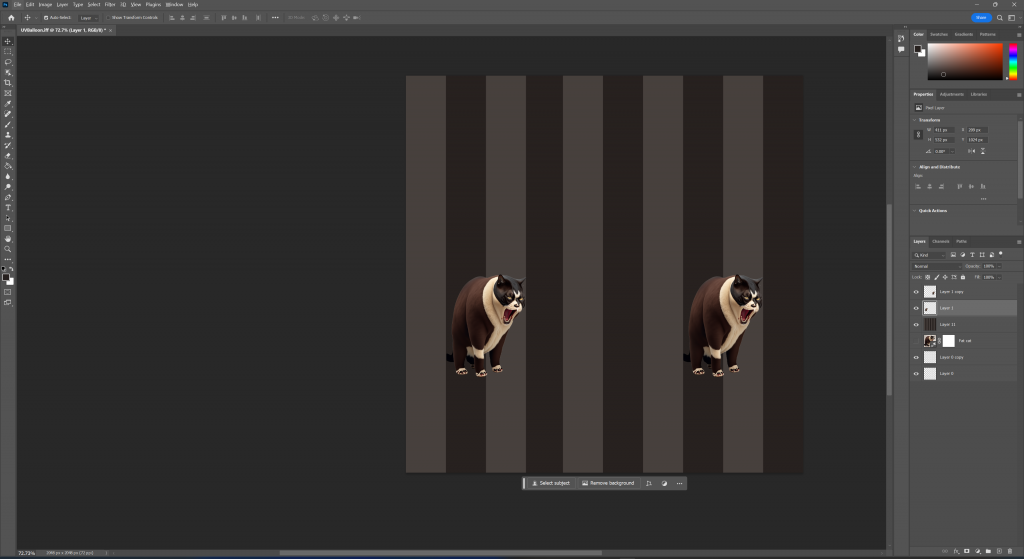Switch to the Swatches tab
Image resolution: width=1024 pixels, height=559 pixels.
pos(938,35)
